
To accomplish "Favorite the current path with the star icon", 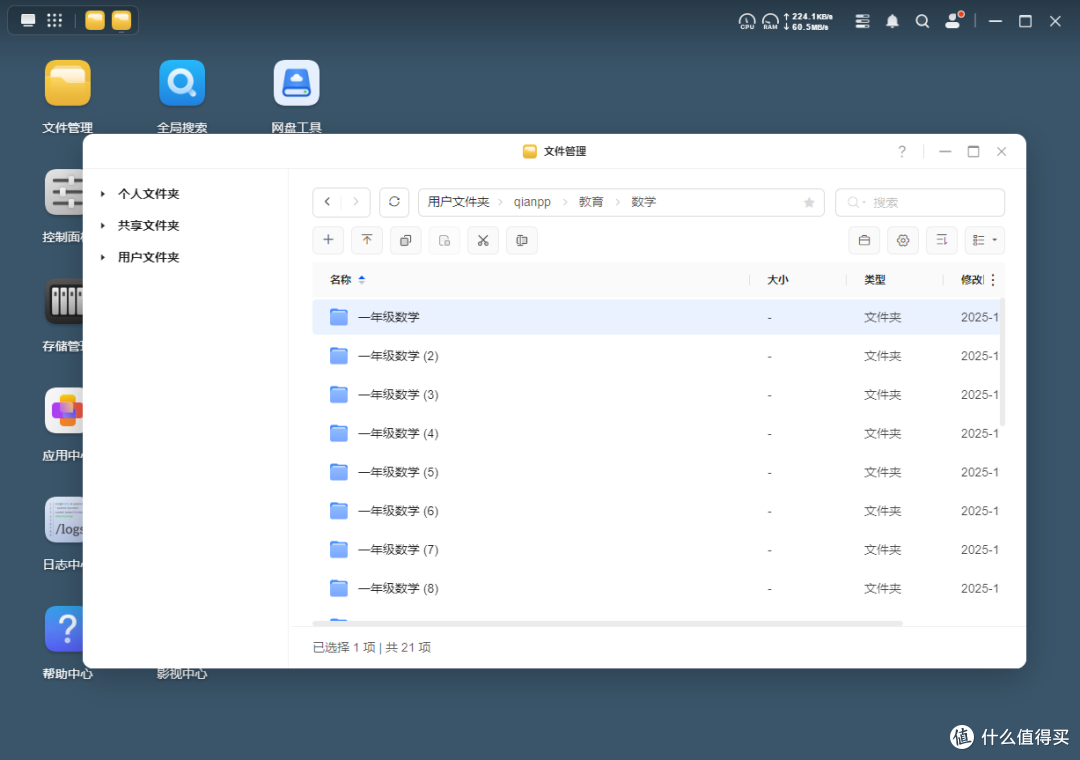I will [x=809, y=203].
